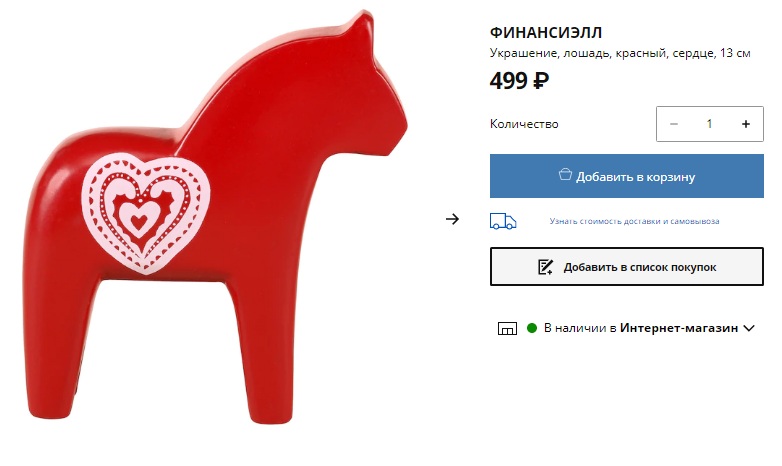Image resolution: width=782 pixels, height=466 pixels.
Task: Click the right arrow next to product image
Action: point(452,219)
